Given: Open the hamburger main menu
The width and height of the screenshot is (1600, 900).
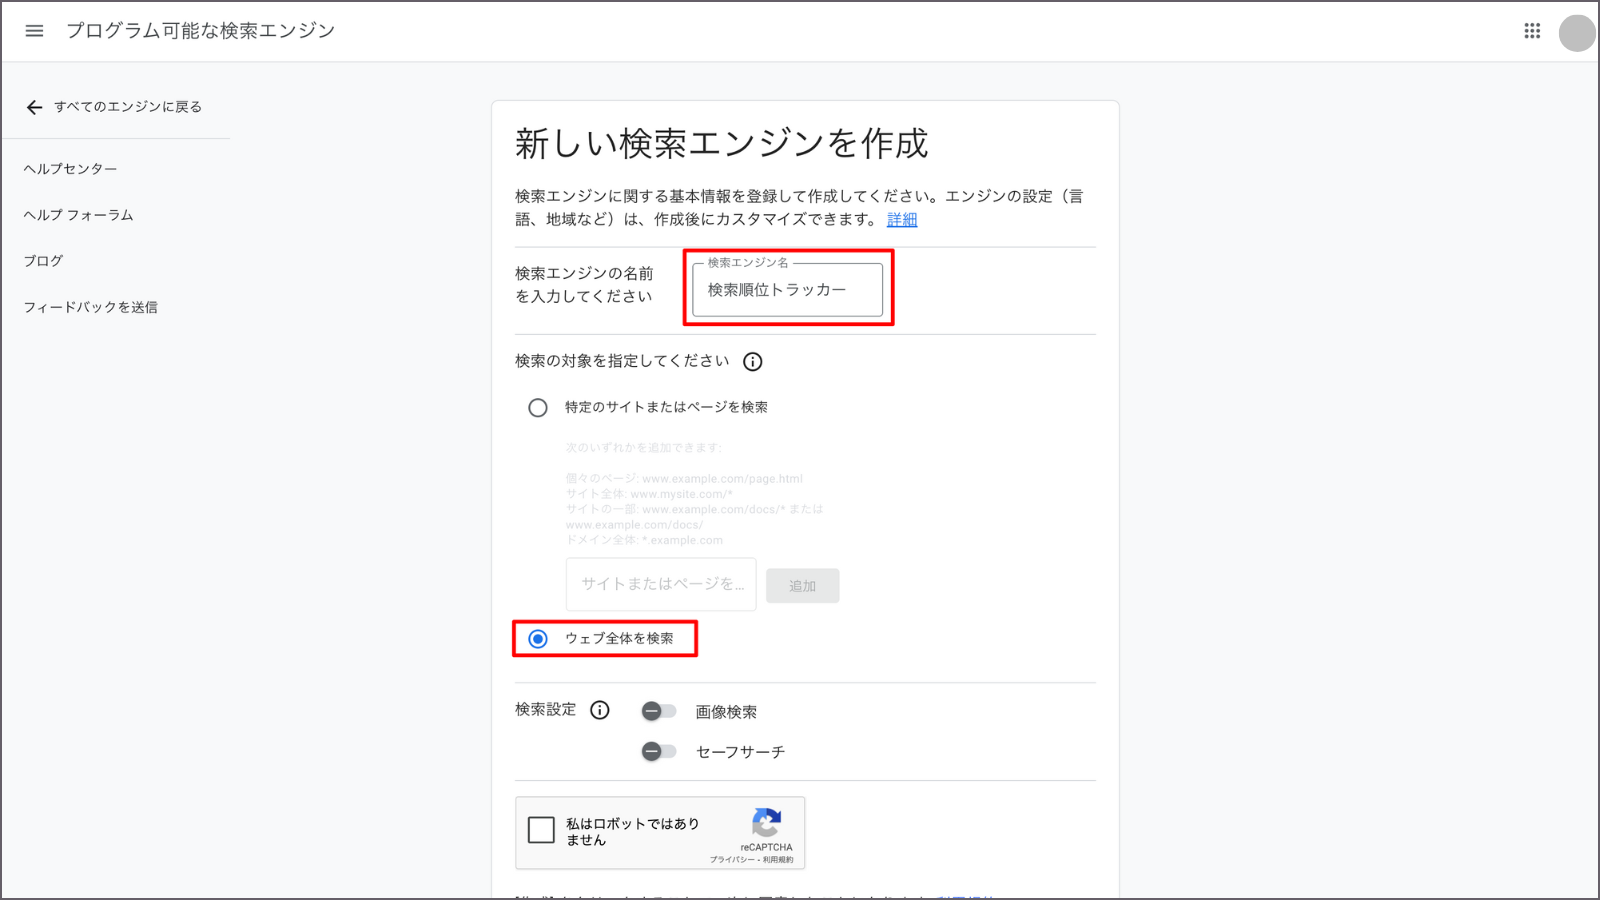Looking at the screenshot, I should [x=34, y=31].
